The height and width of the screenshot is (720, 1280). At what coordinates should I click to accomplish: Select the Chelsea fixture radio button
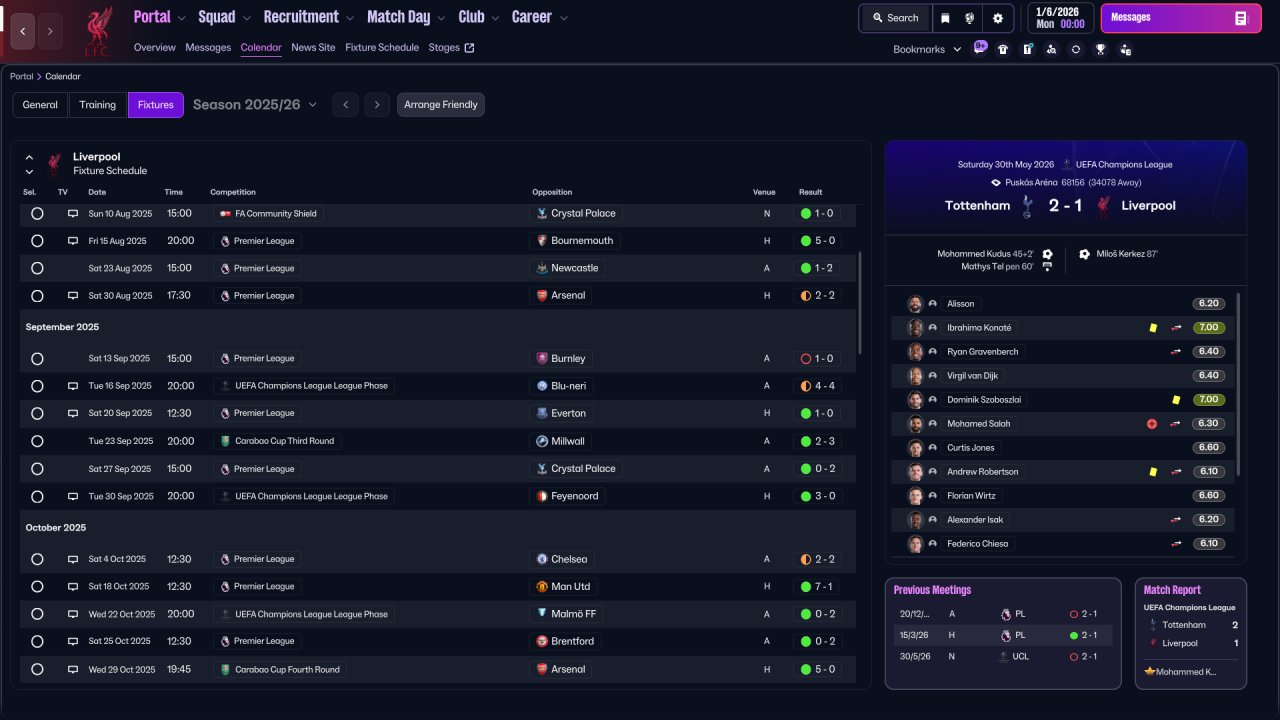(37, 559)
